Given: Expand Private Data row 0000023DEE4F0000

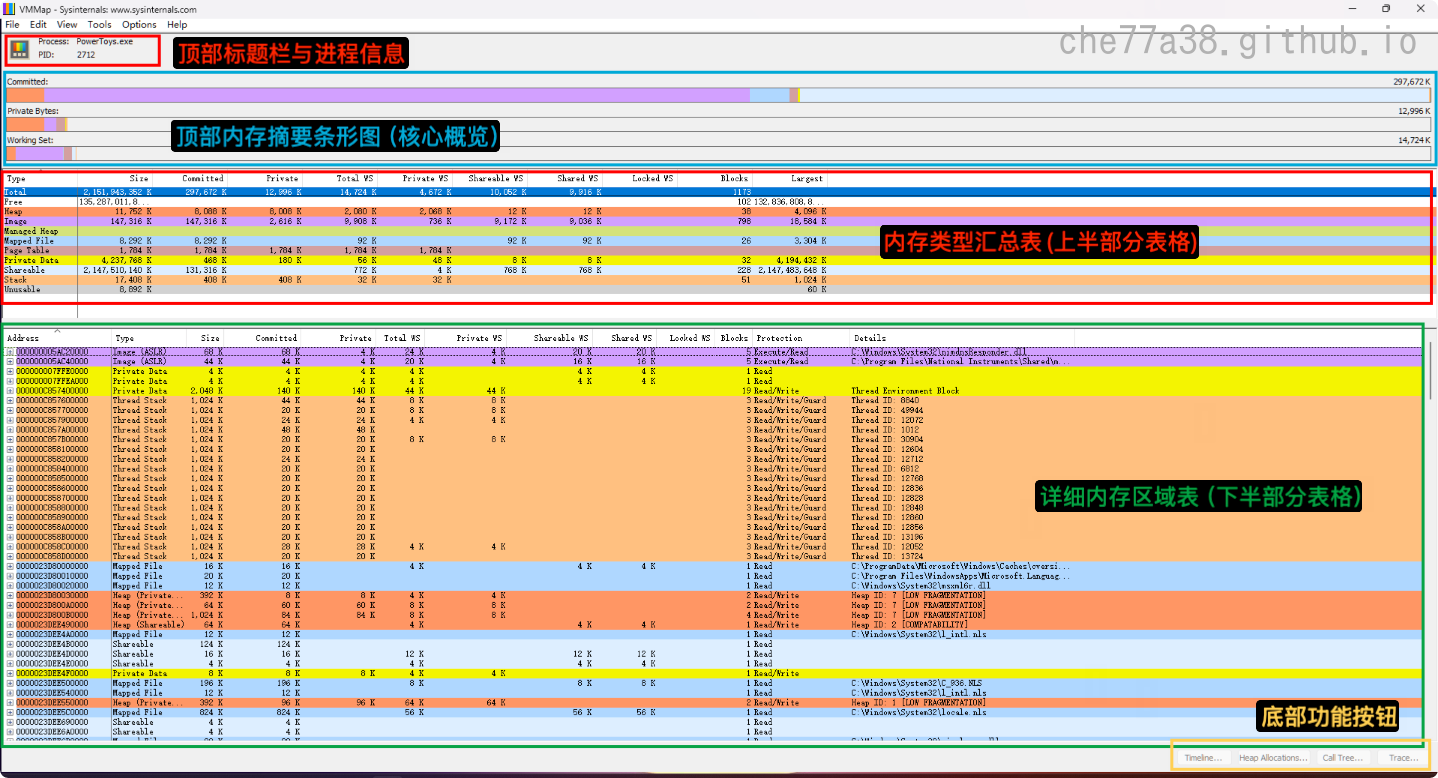Looking at the screenshot, I should pos(10,673).
